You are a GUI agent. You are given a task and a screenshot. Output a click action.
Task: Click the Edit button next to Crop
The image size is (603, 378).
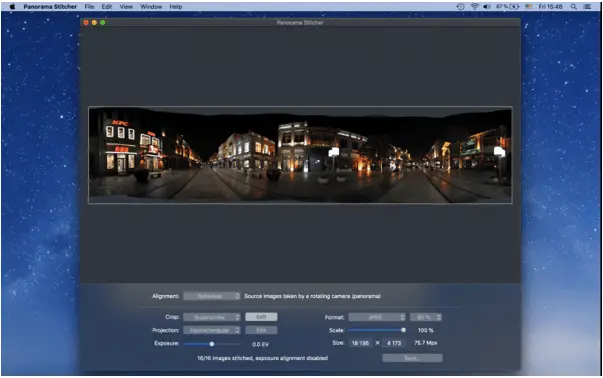[261, 317]
